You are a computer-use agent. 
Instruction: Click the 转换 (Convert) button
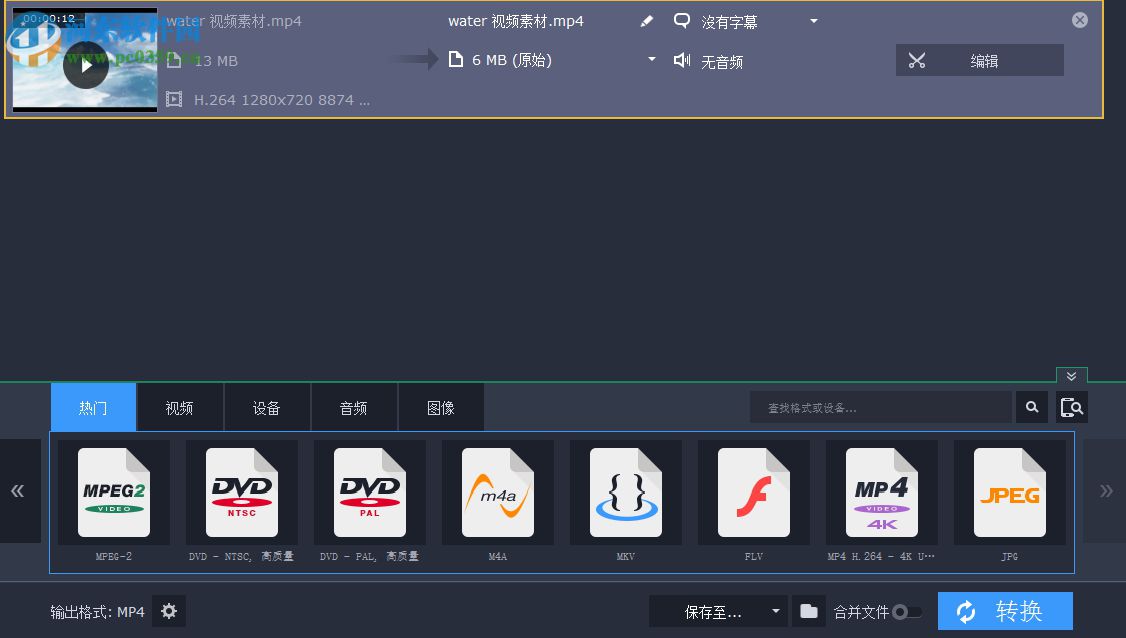point(1004,611)
